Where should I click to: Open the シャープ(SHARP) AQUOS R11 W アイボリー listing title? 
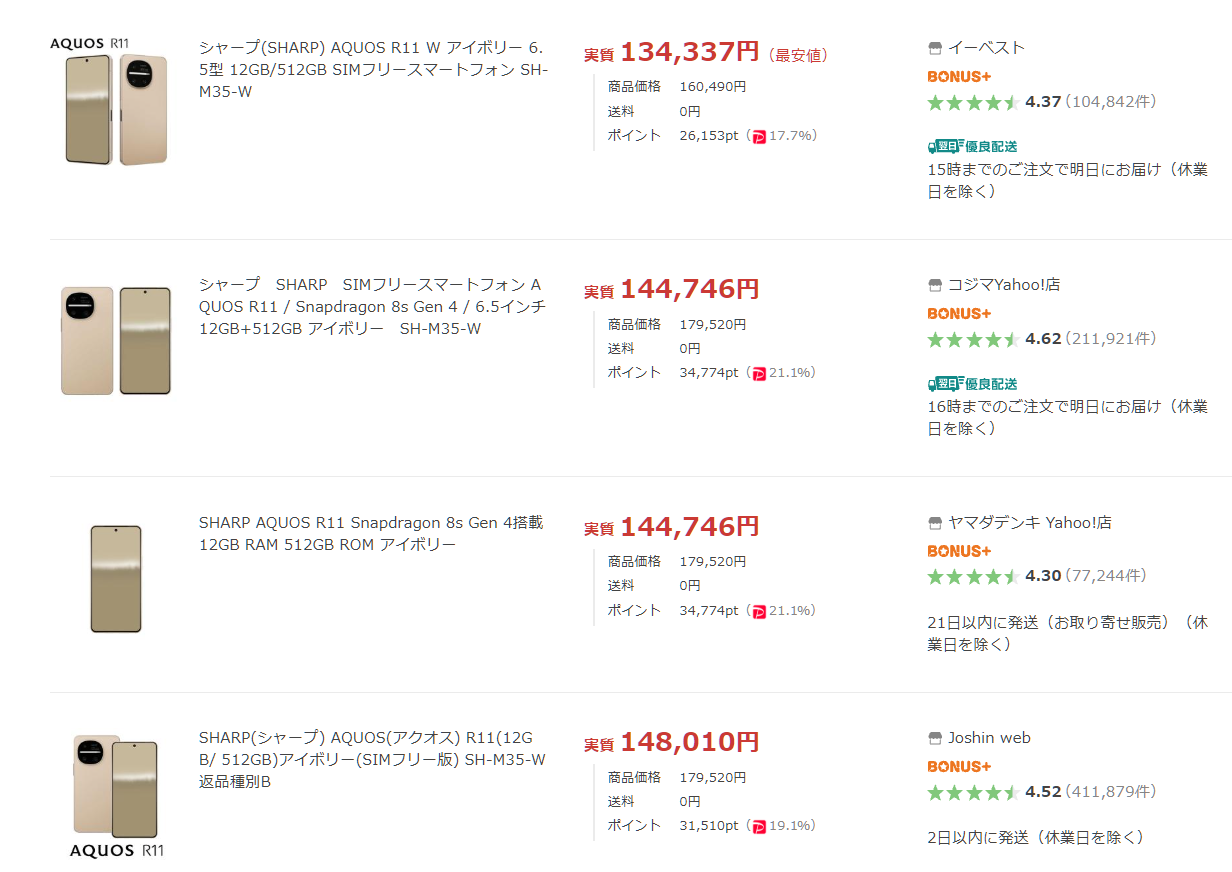pos(373,70)
